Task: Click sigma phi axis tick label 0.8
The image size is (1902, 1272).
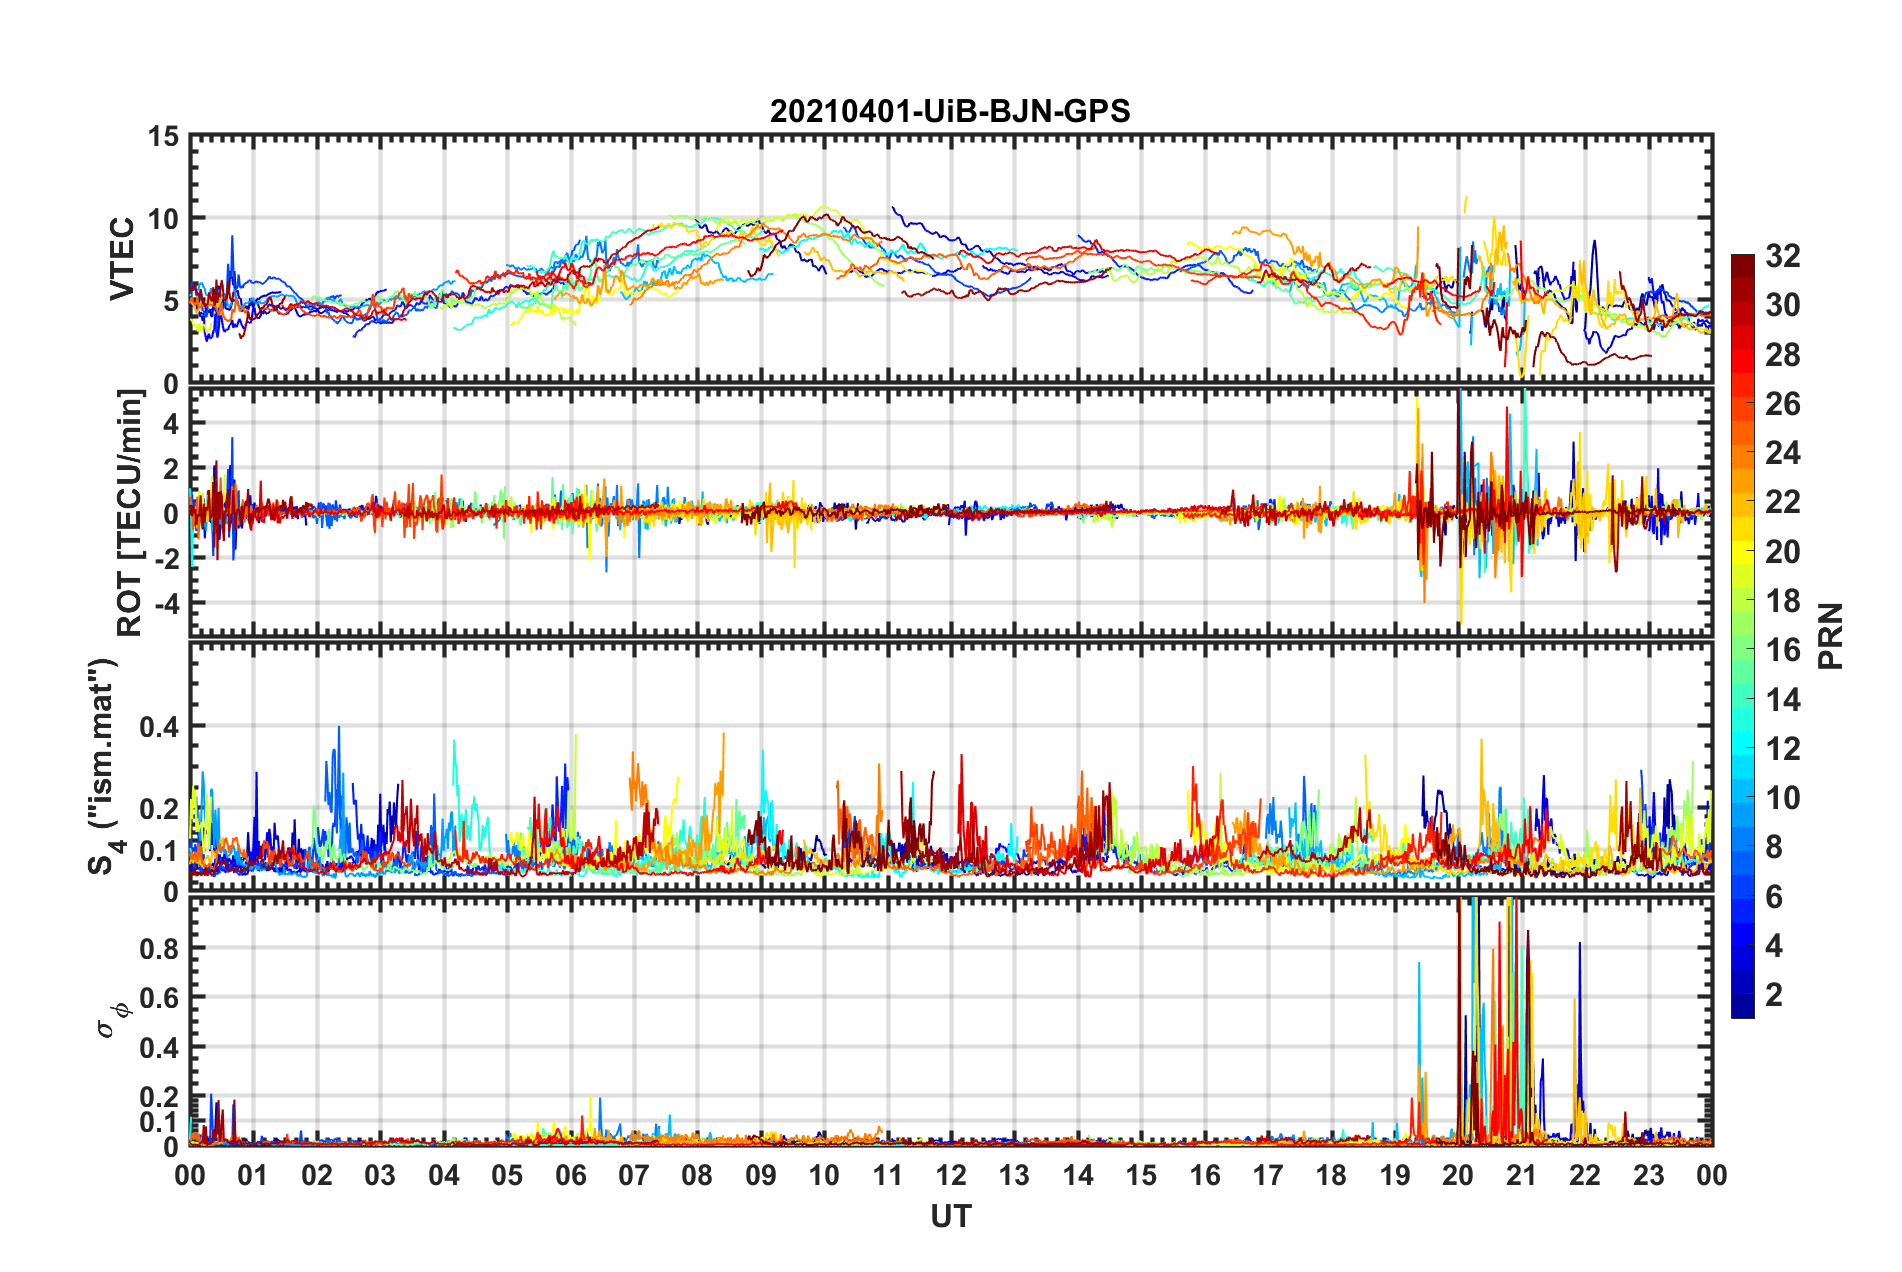Action: (x=159, y=948)
